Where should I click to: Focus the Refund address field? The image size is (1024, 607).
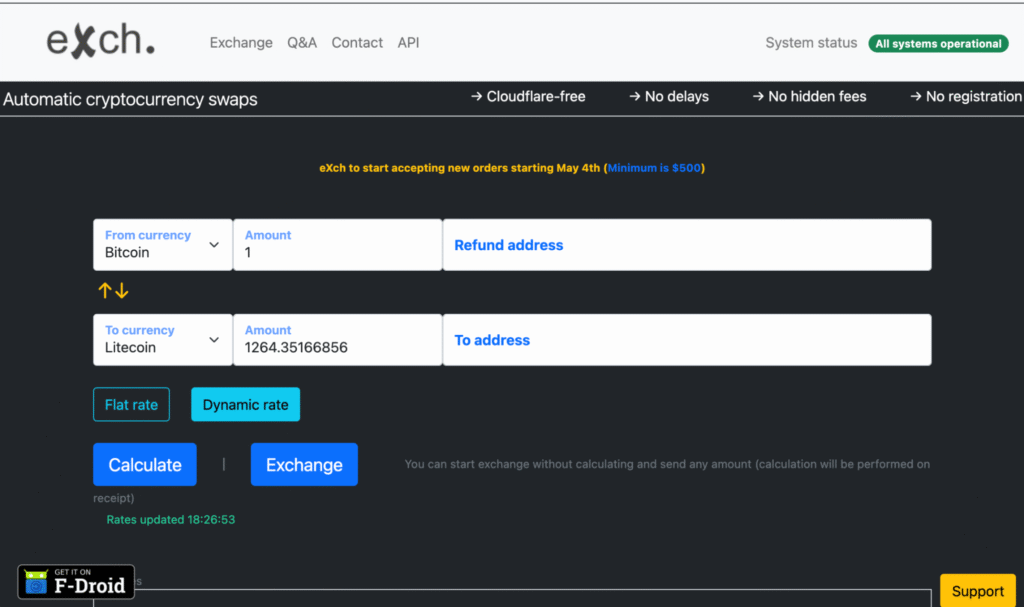tap(687, 244)
